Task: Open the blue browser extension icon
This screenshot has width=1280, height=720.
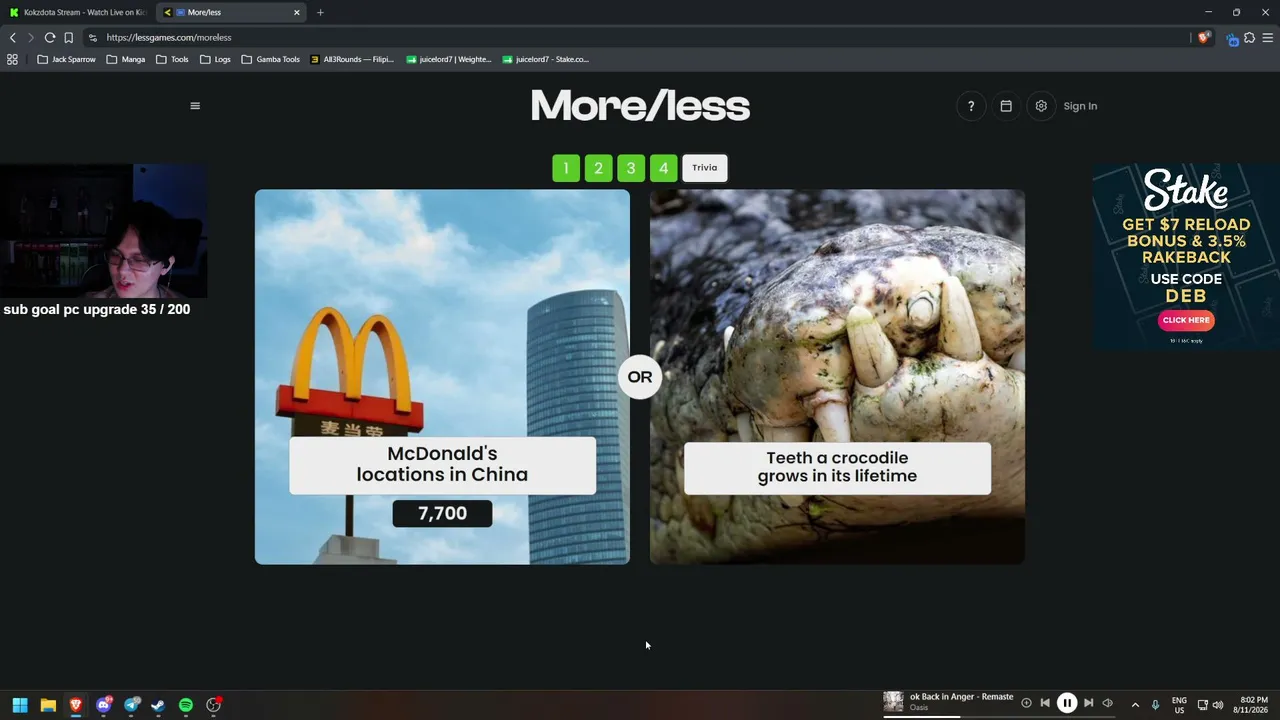Action: coord(1232,38)
